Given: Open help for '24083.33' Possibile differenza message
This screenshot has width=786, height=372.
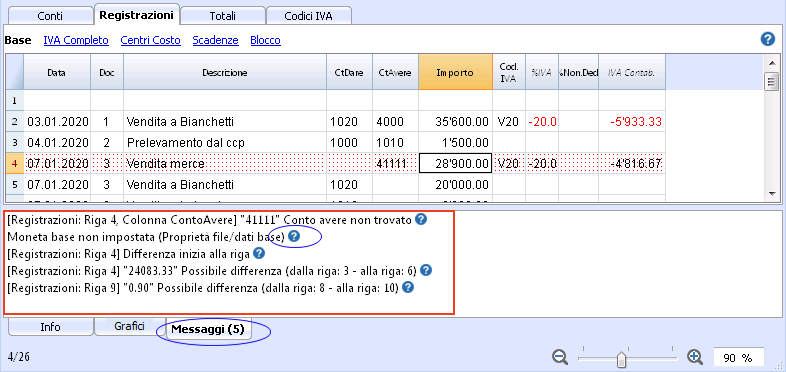Looking at the screenshot, I should (425, 271).
